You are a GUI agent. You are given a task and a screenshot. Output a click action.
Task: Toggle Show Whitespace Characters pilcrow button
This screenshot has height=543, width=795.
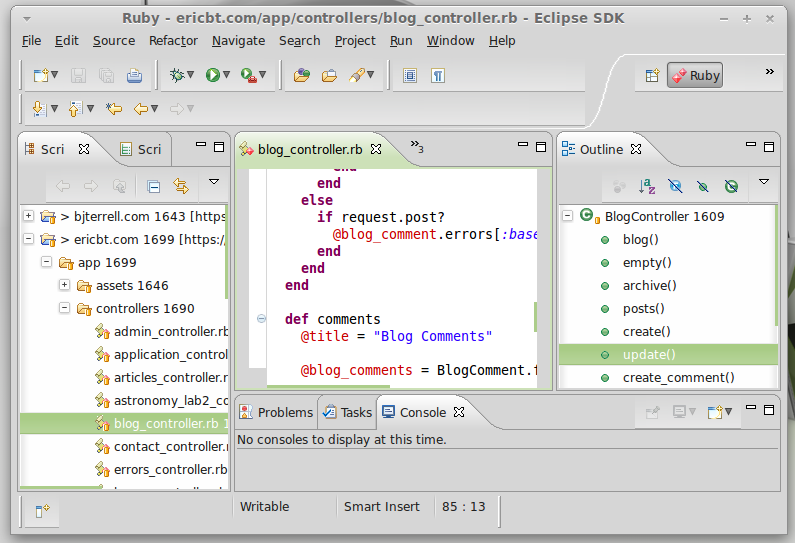(438, 75)
